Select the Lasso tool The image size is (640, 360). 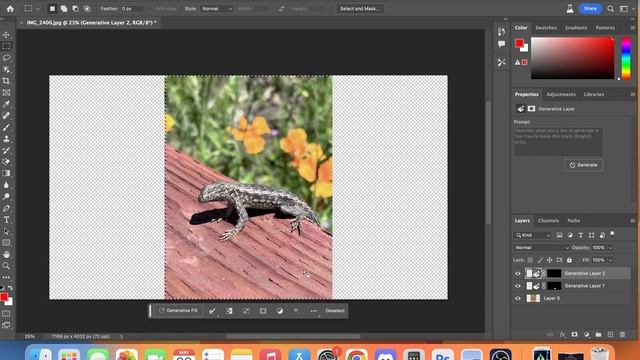pos(6,58)
